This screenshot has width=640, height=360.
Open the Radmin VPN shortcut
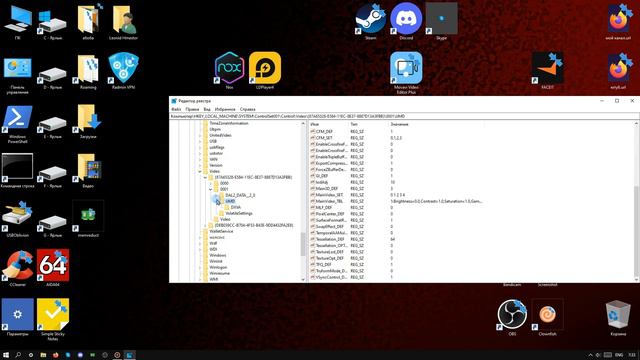(123, 68)
